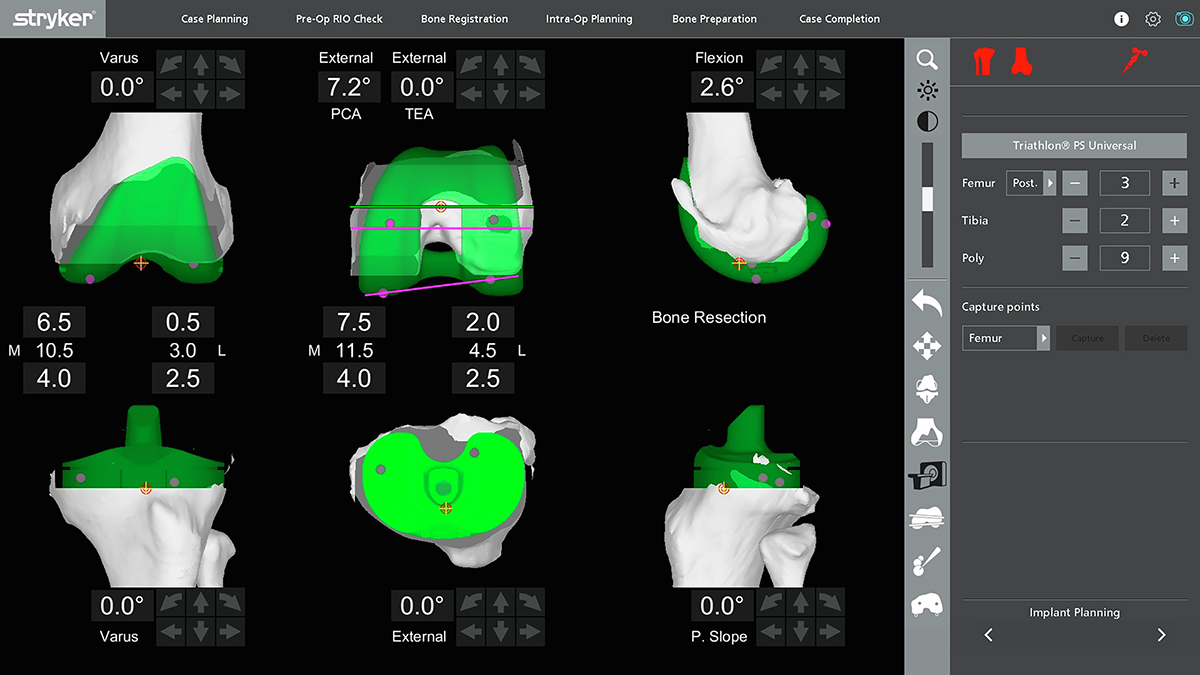
Task: Click right arrow beside P. Slope value
Action: (x=831, y=632)
